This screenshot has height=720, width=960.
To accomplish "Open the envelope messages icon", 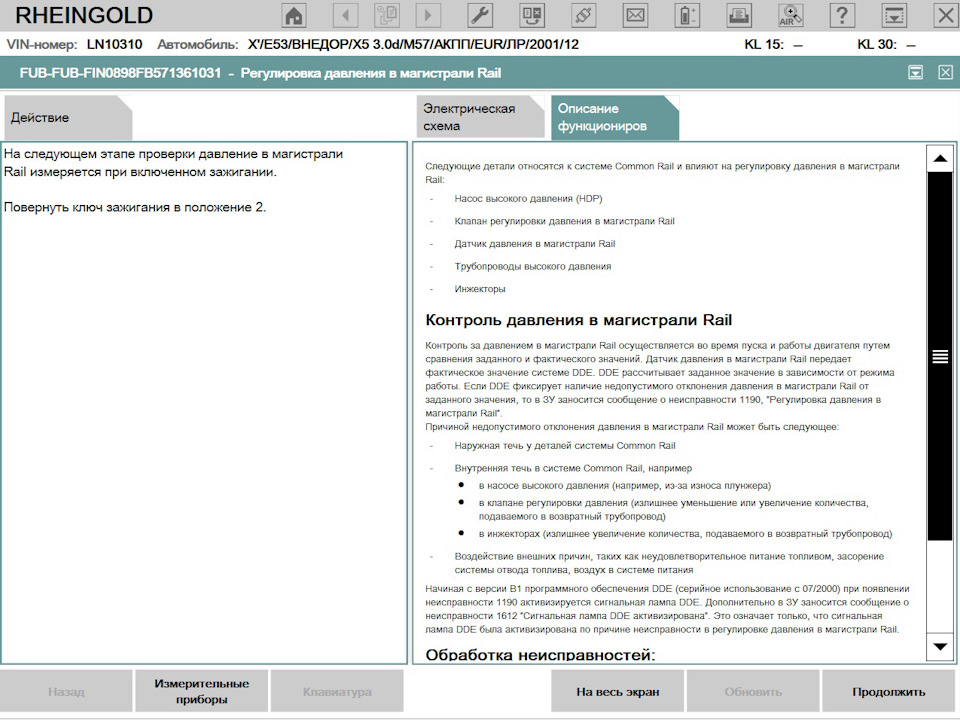I will pos(636,15).
